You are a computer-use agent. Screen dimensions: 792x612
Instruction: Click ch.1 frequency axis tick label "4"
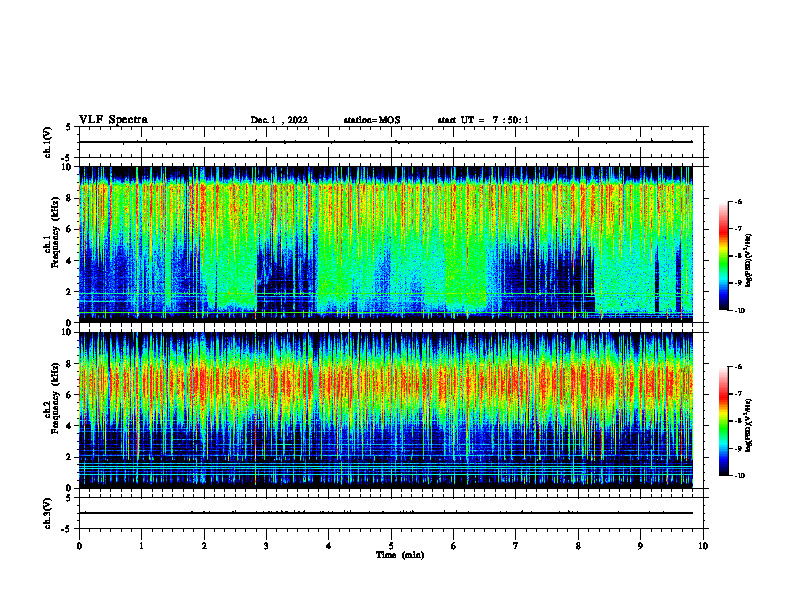70,261
